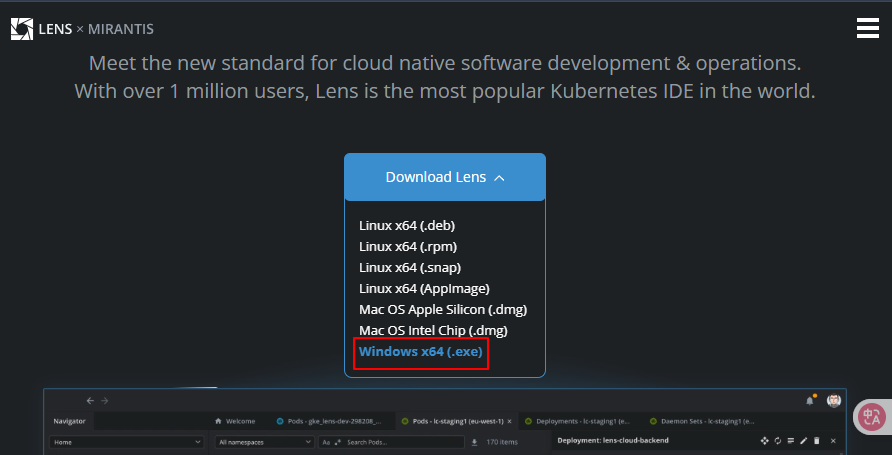Switch to Pods gke_lens-dev tab
Image resolution: width=892 pixels, height=455 pixels.
(331, 421)
